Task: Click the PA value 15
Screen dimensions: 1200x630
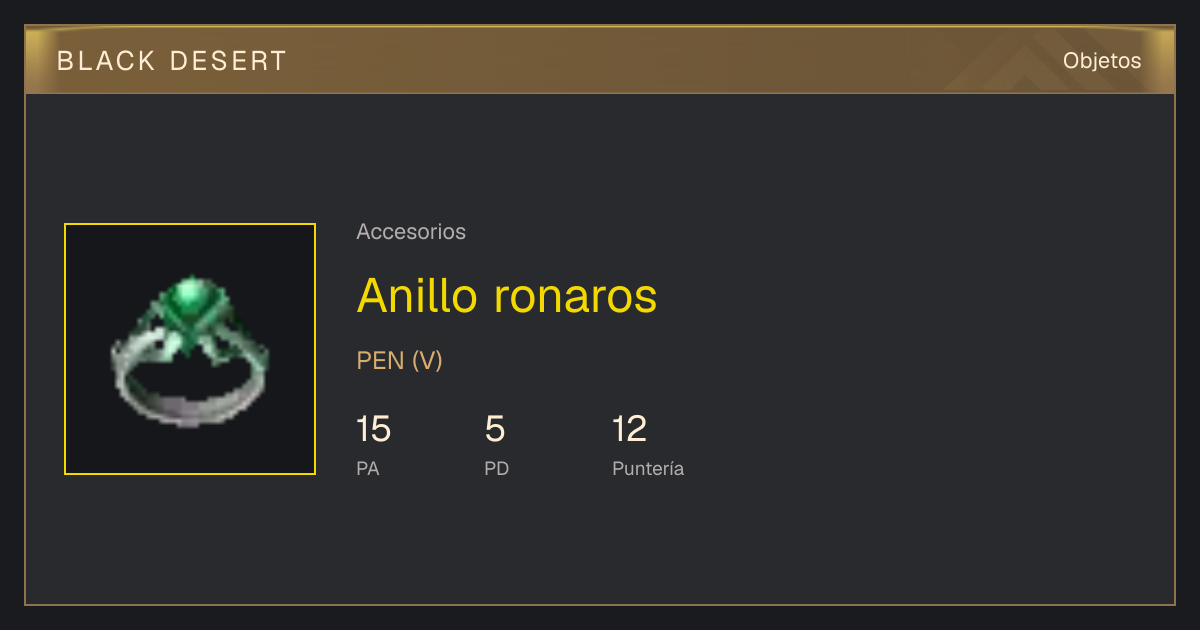Action: pyautogui.click(x=373, y=429)
